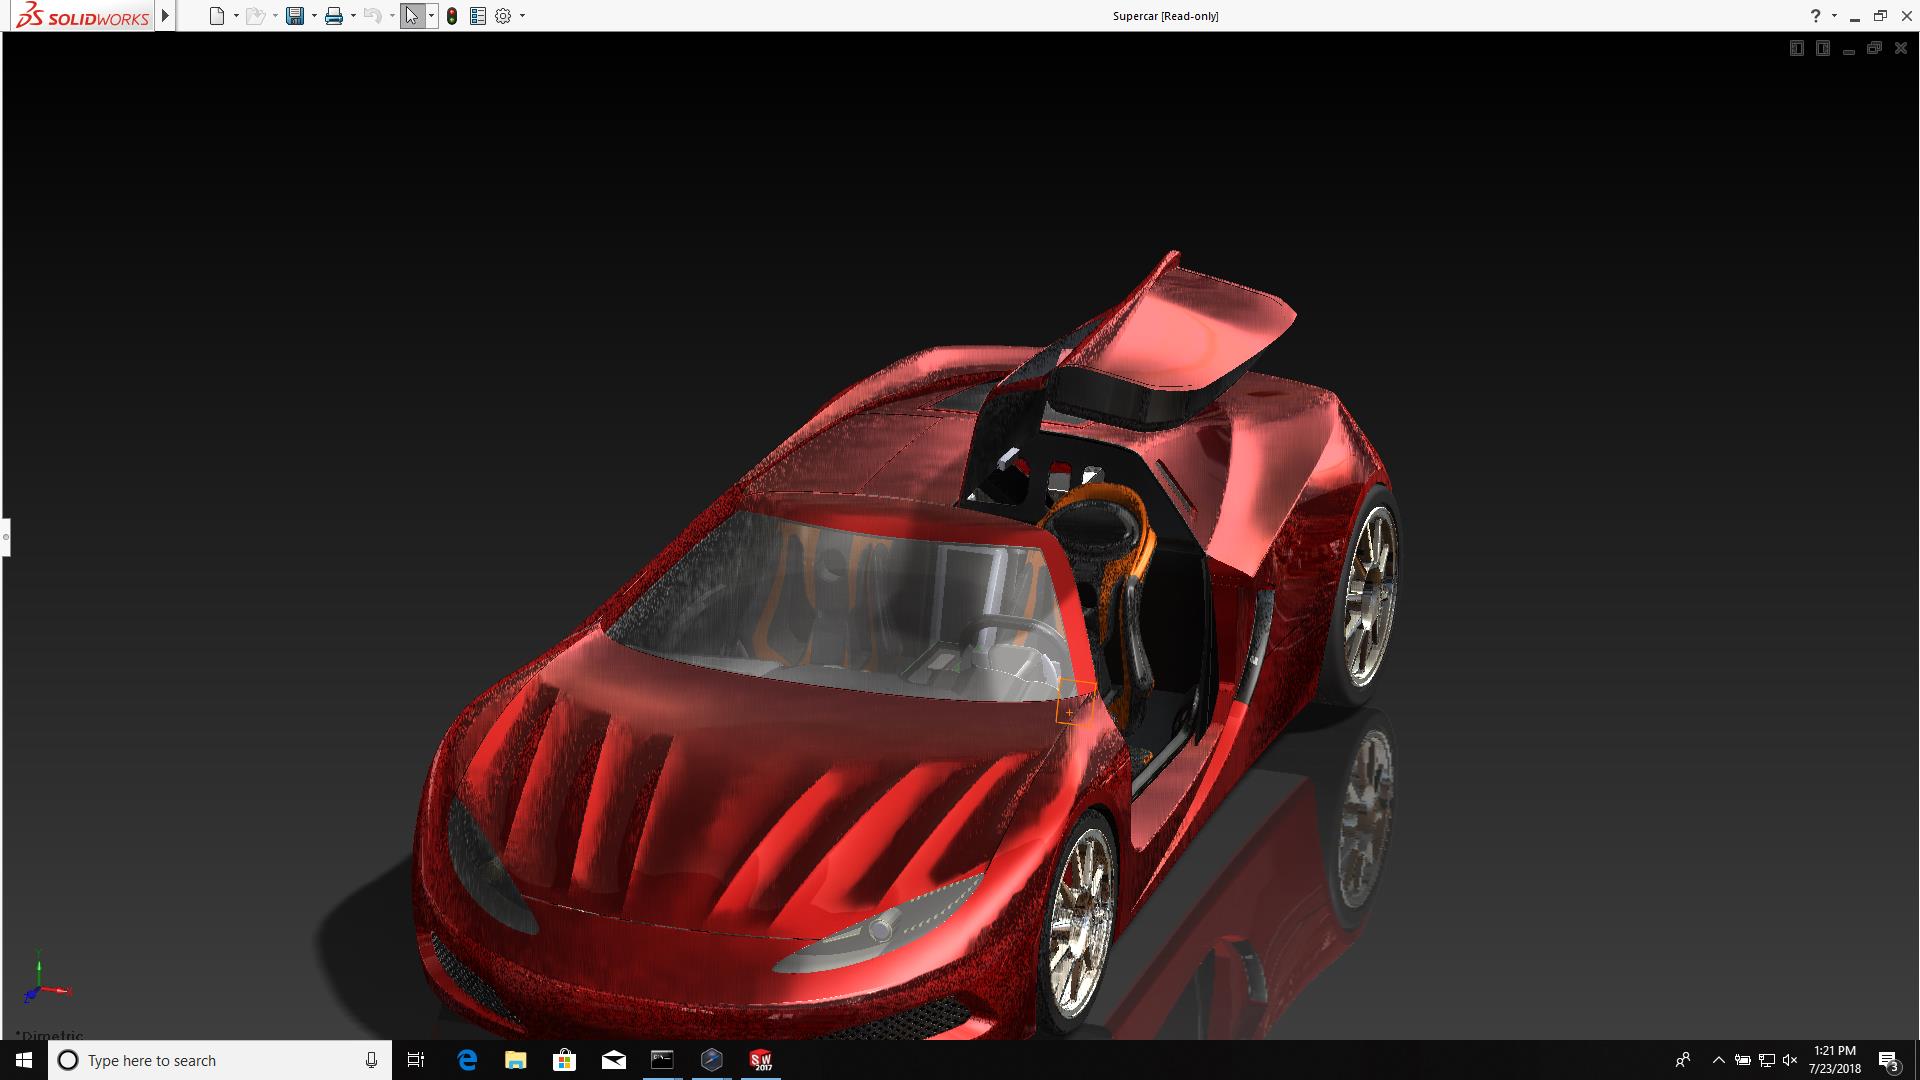
Task: Click the Rebuild traffic light icon
Action: pos(452,16)
